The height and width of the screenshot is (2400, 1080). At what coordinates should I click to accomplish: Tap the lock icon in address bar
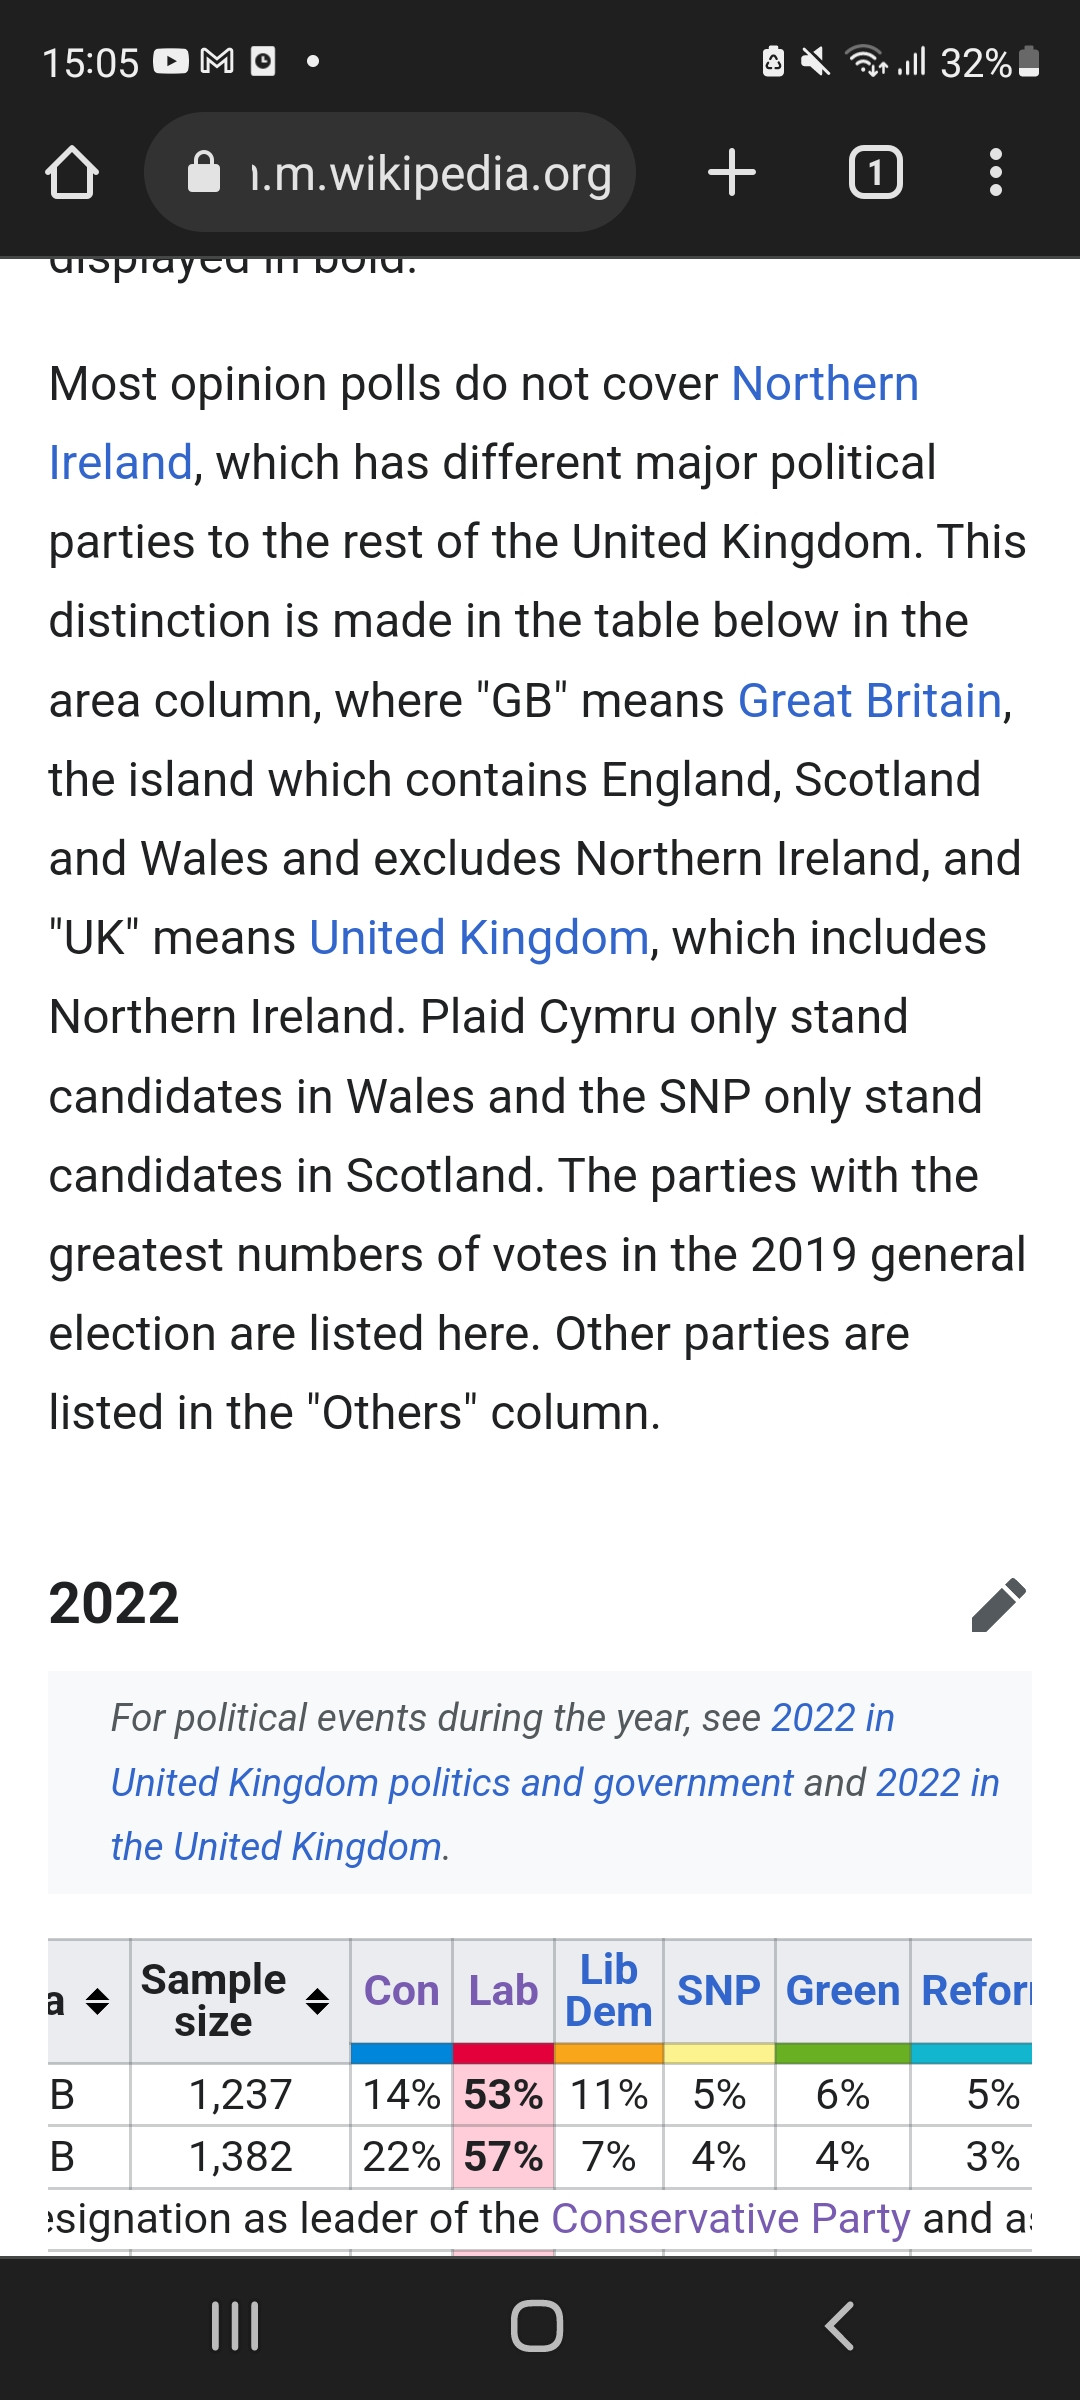204,172
